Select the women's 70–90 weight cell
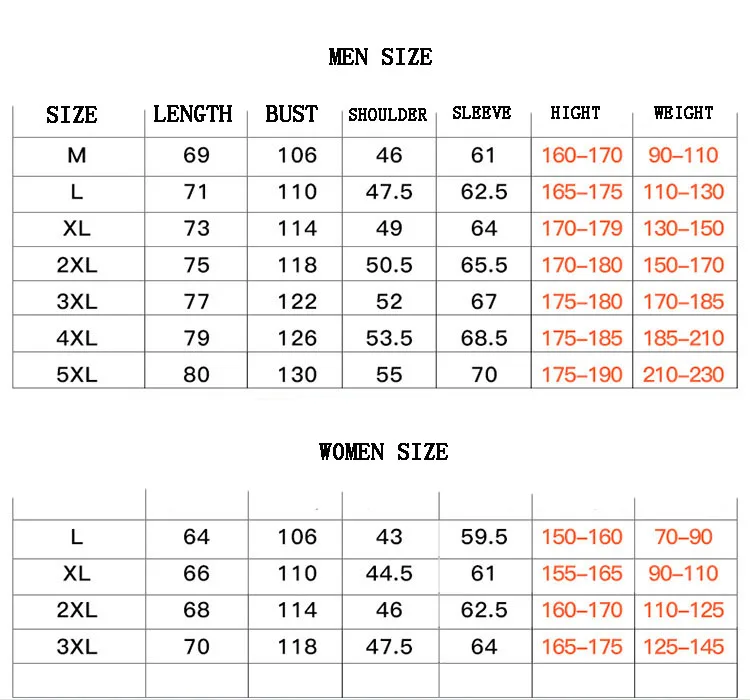The height and width of the screenshot is (700, 750). (683, 537)
